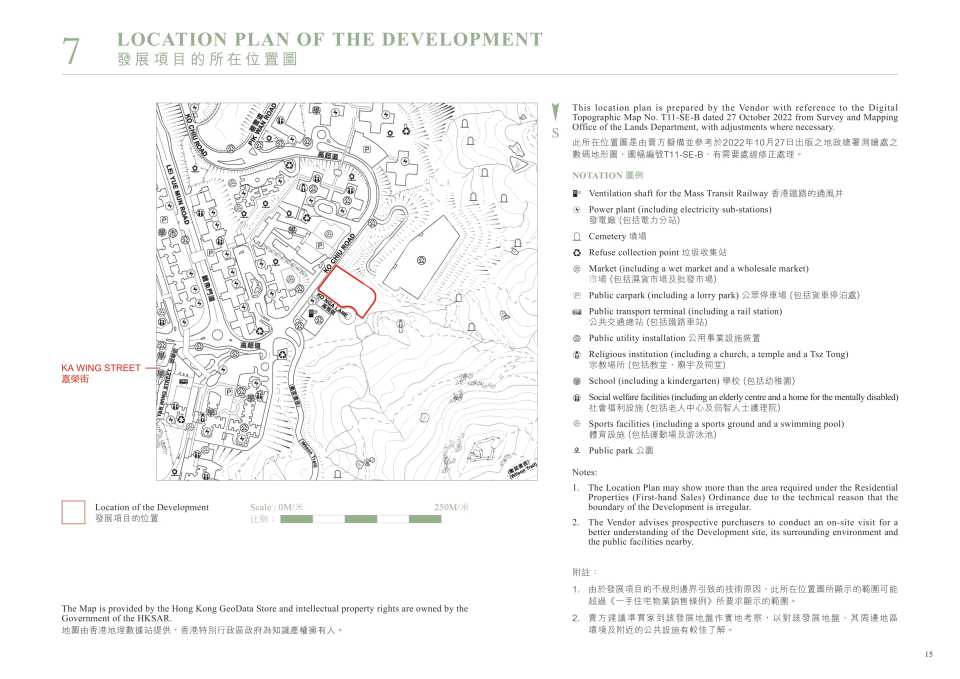Click the Religious institution legend icon
Screen dimensions: 960x679
click(x=576, y=355)
